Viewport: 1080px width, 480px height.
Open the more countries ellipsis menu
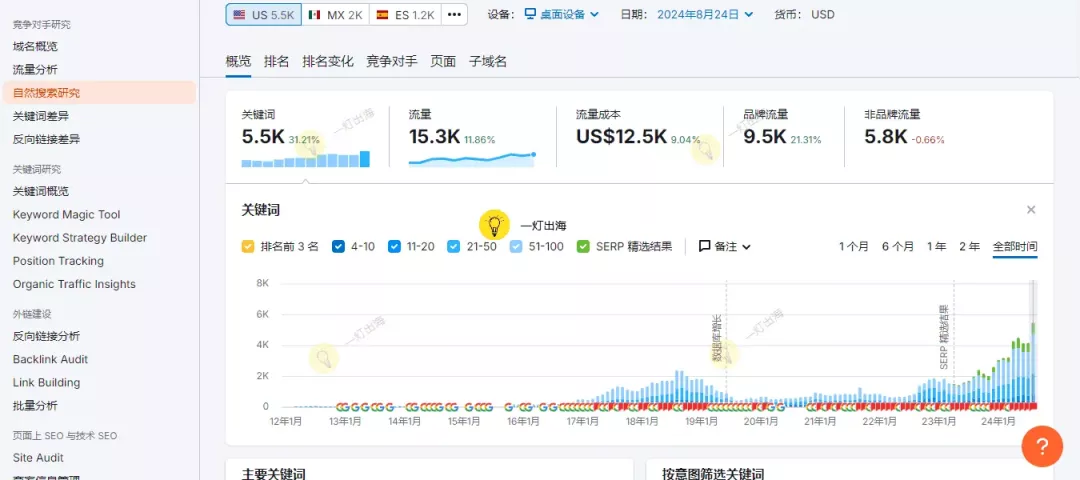click(454, 15)
